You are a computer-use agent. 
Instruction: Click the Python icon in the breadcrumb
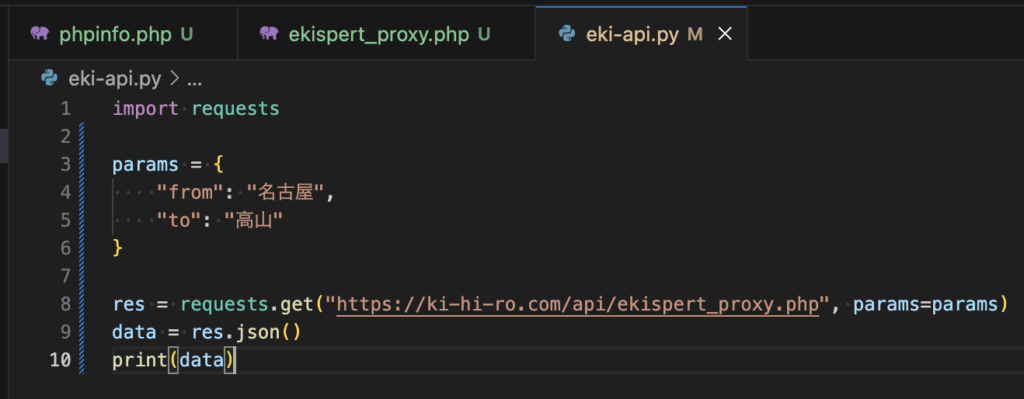point(49,79)
